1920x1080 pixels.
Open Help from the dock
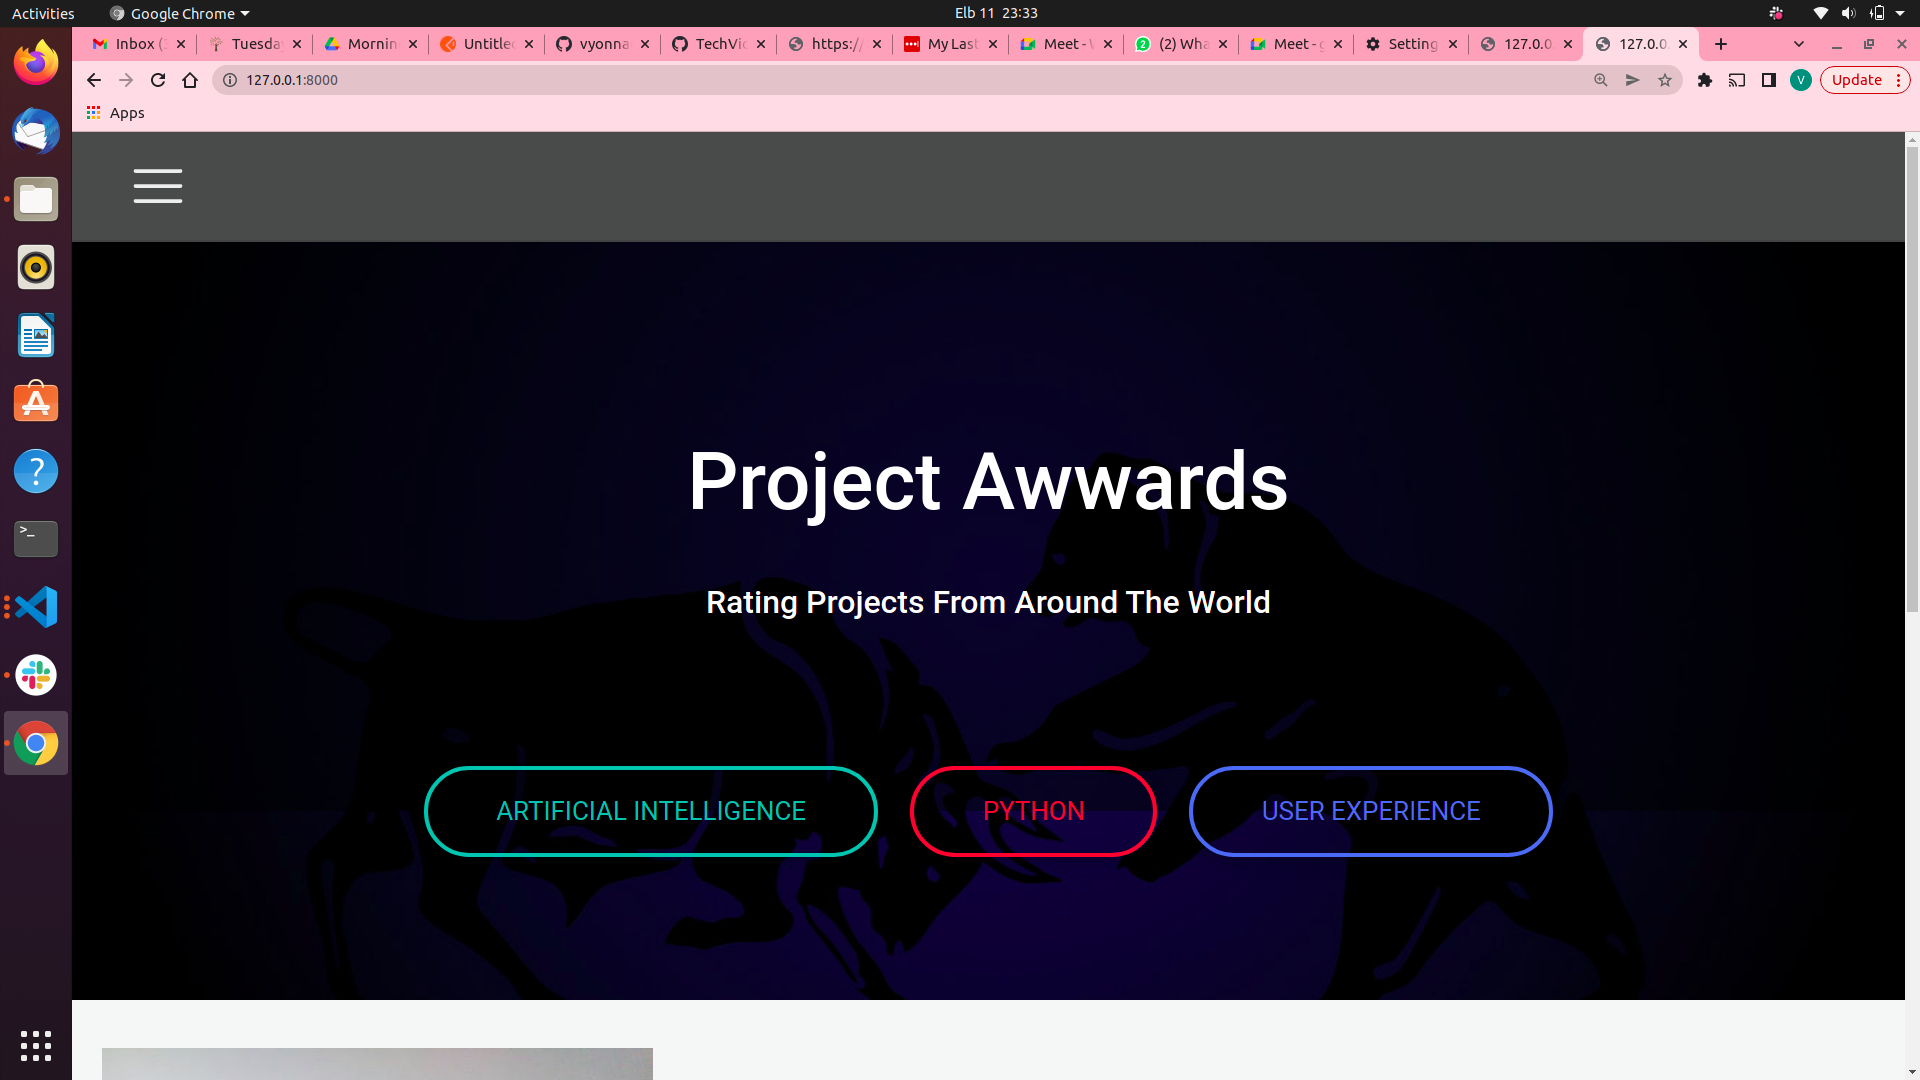click(x=36, y=471)
